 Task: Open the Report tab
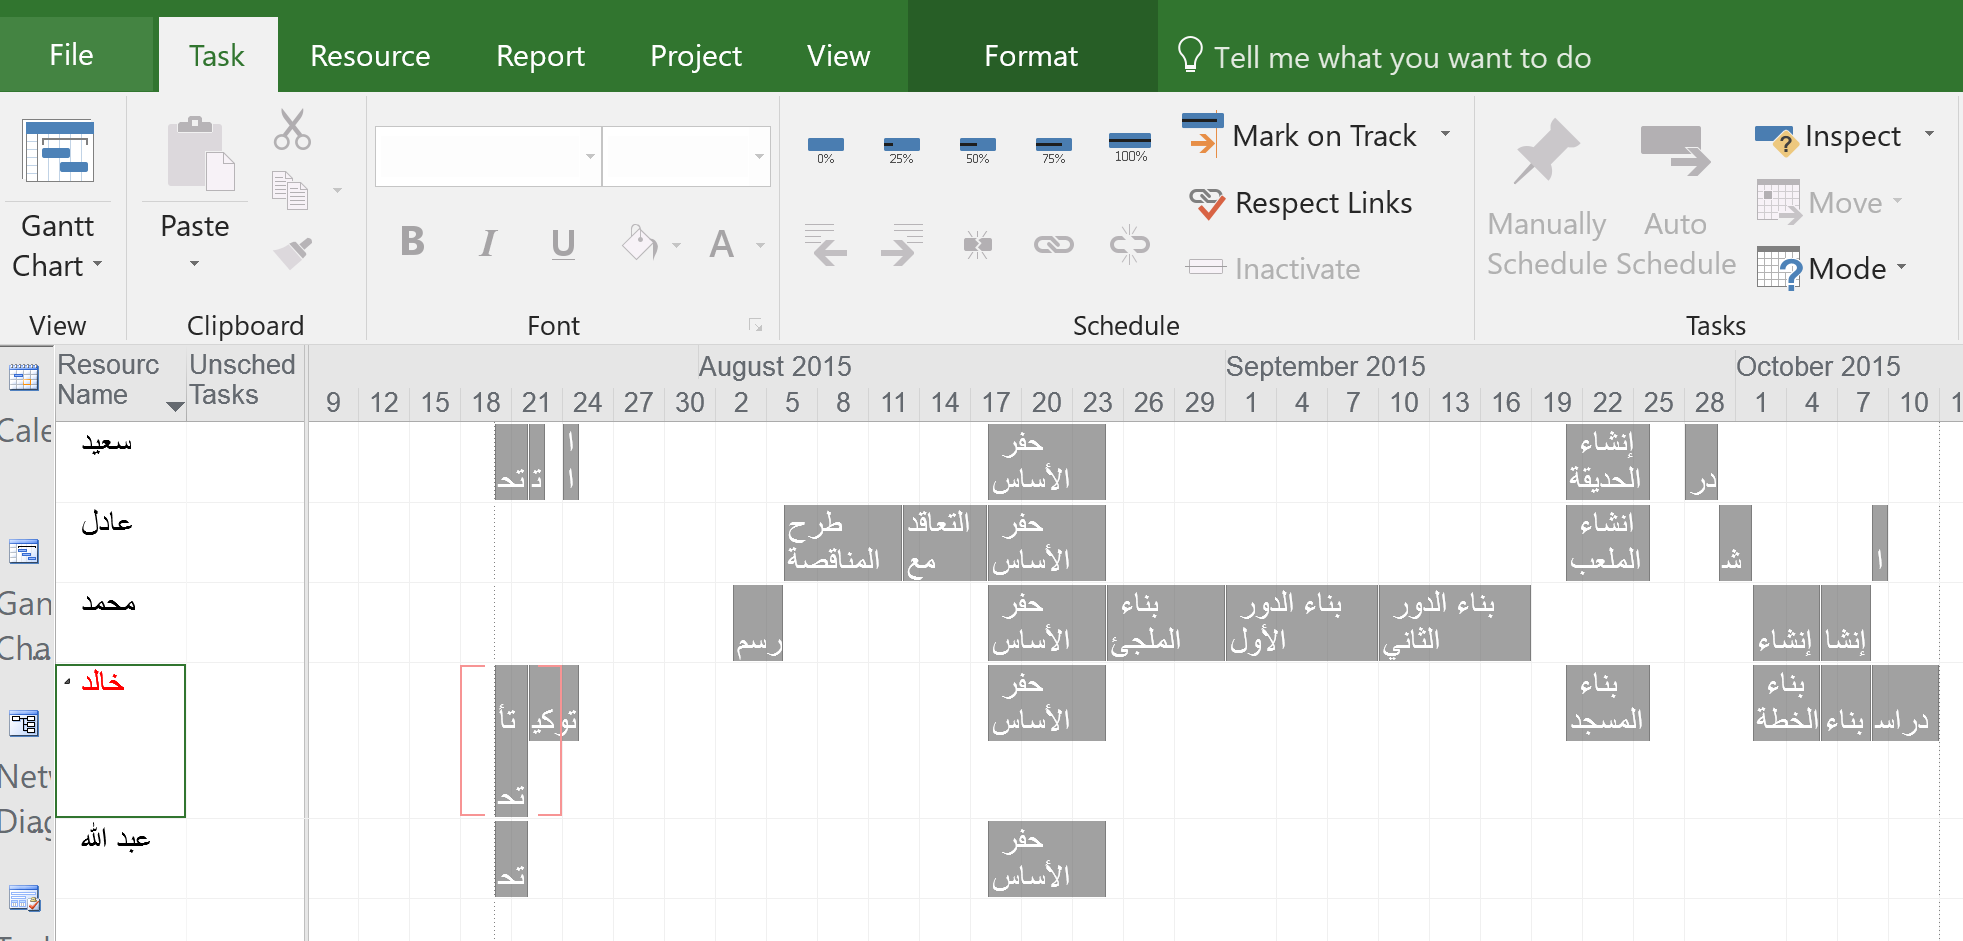[540, 56]
